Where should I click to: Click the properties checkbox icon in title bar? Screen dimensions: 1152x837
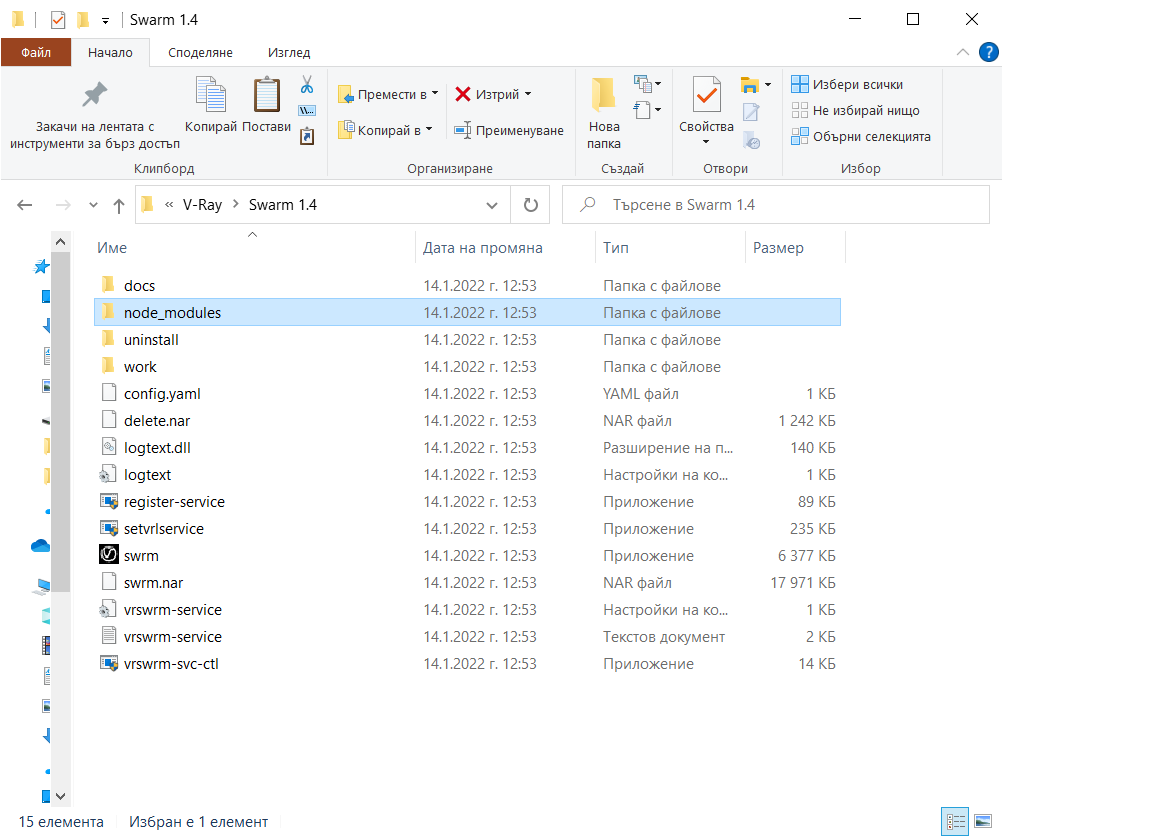point(58,20)
